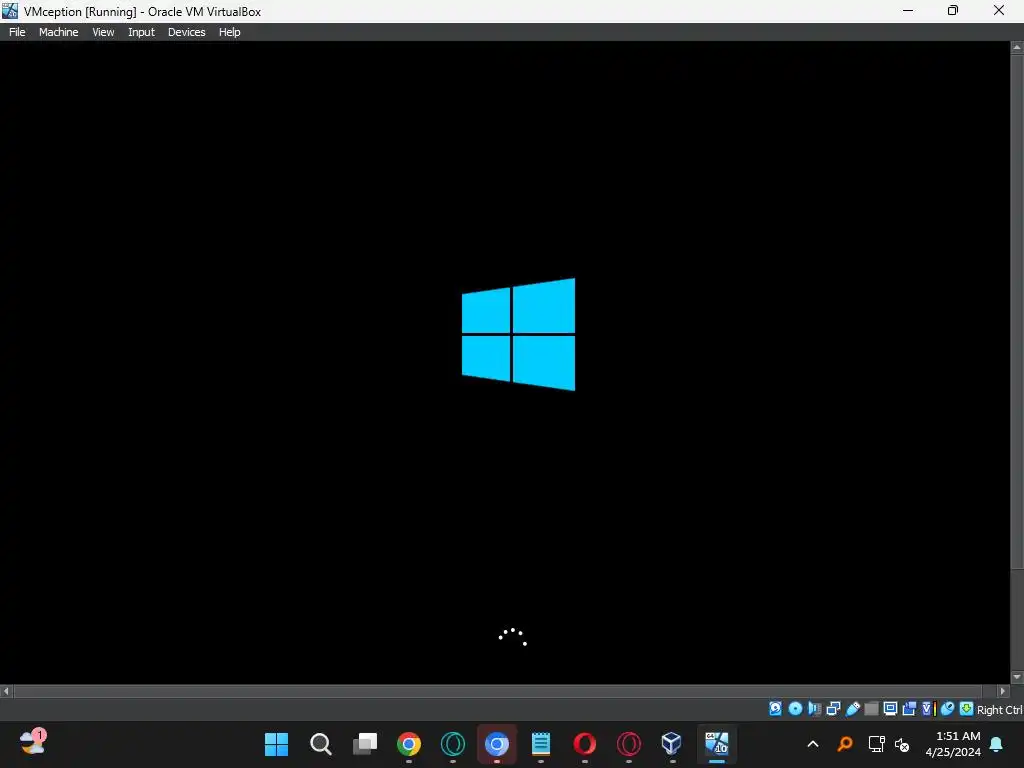
Task: Open Task View from taskbar
Action: click(x=364, y=744)
